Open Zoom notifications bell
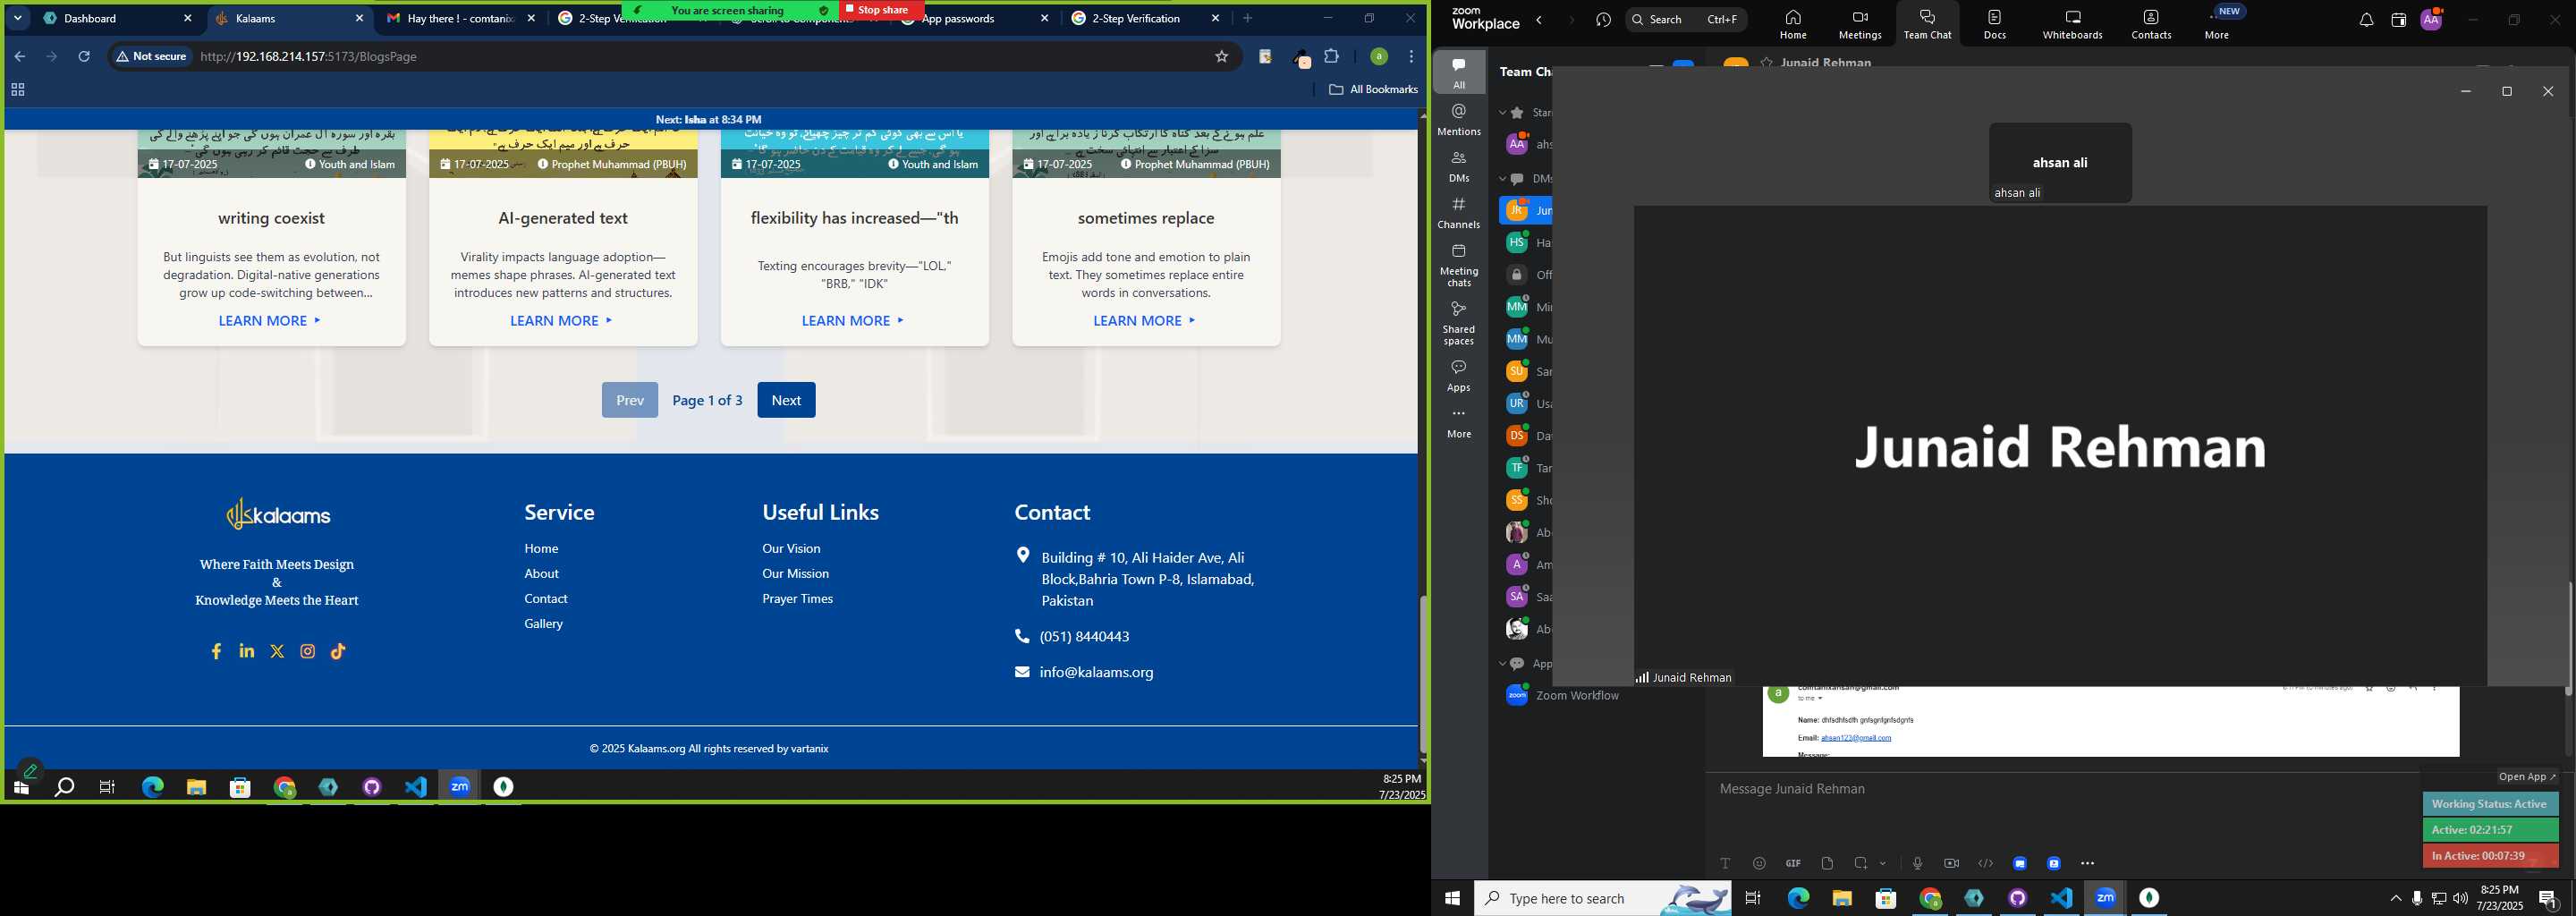Viewport: 2576px width, 916px height. 2366,20
